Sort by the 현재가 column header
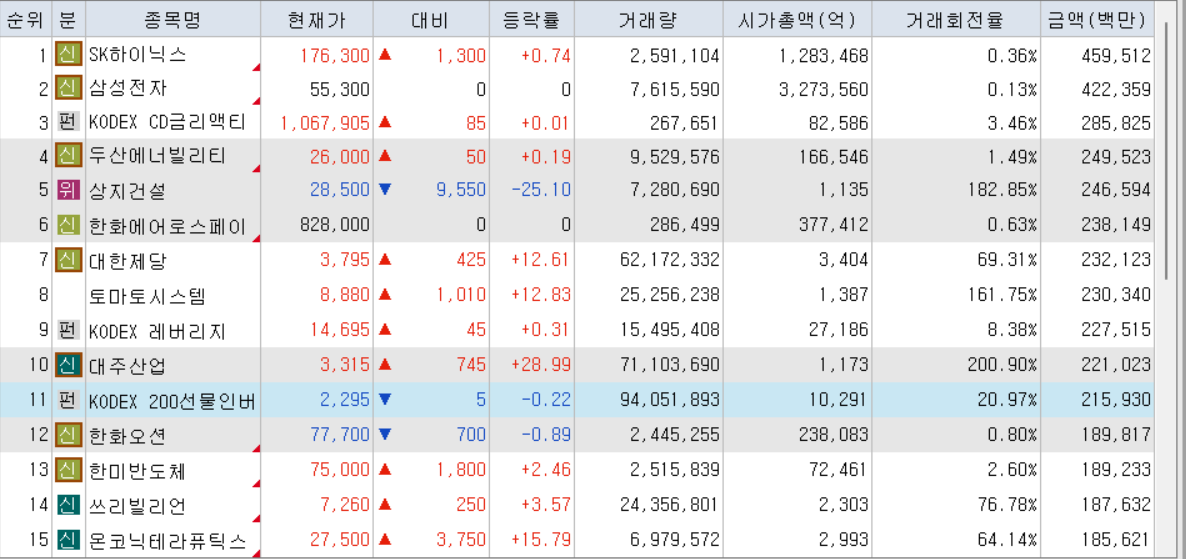 pyautogui.click(x=317, y=21)
